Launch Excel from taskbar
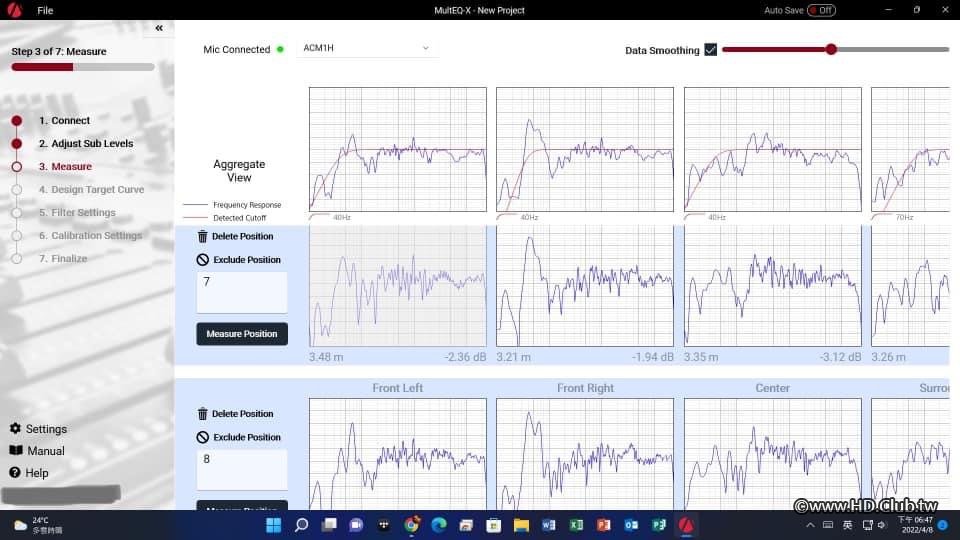 coord(576,525)
